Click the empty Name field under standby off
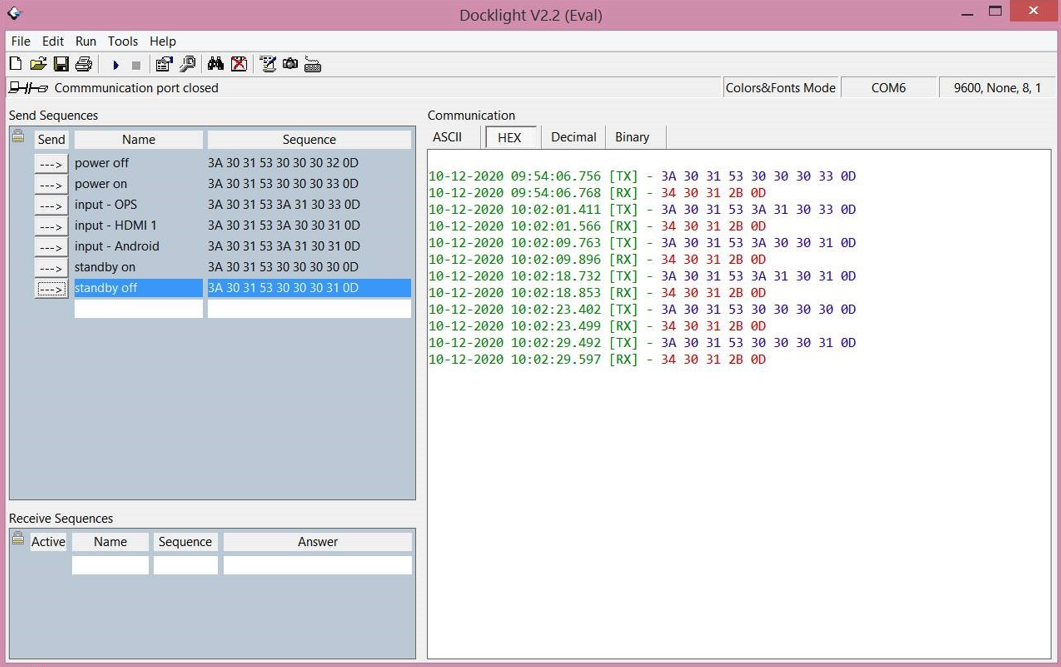The height and width of the screenshot is (667, 1061). (x=138, y=309)
